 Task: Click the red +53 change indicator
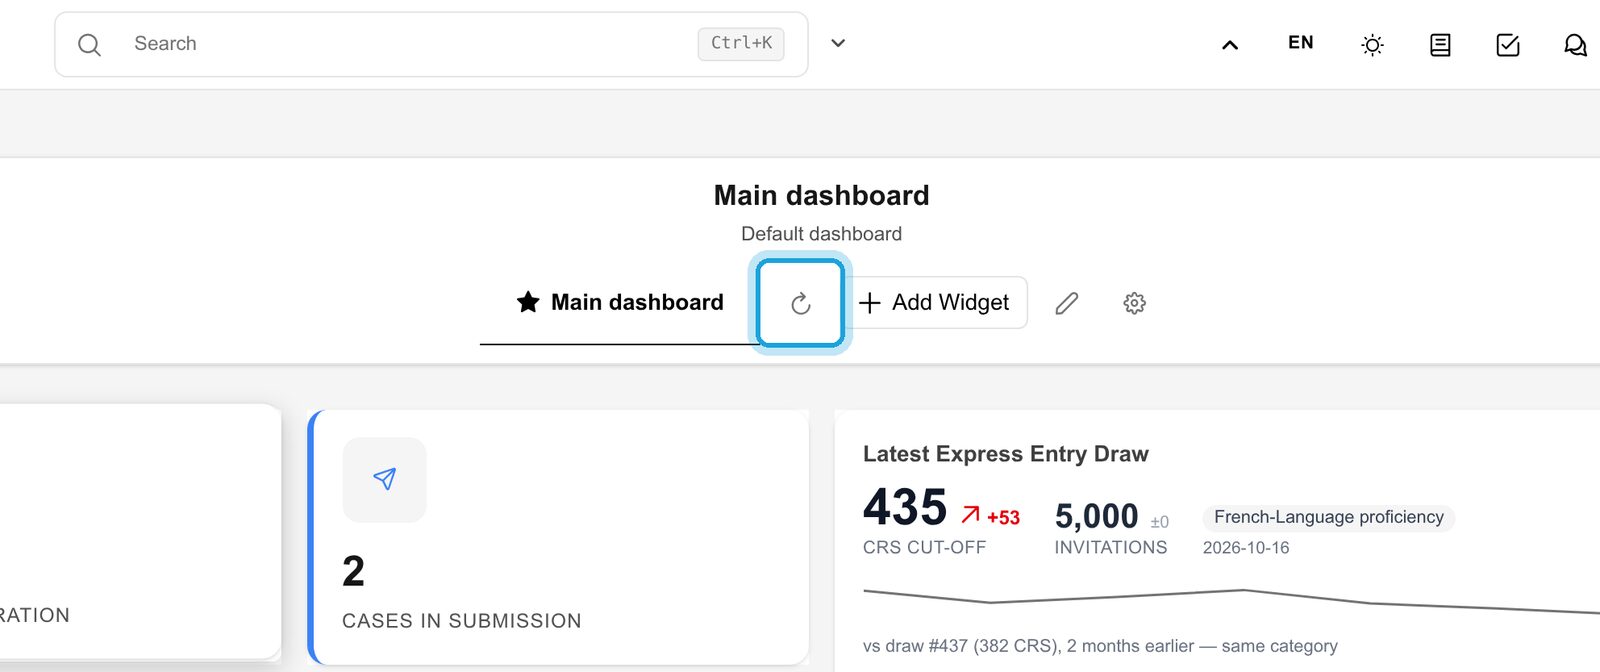[x=991, y=516]
